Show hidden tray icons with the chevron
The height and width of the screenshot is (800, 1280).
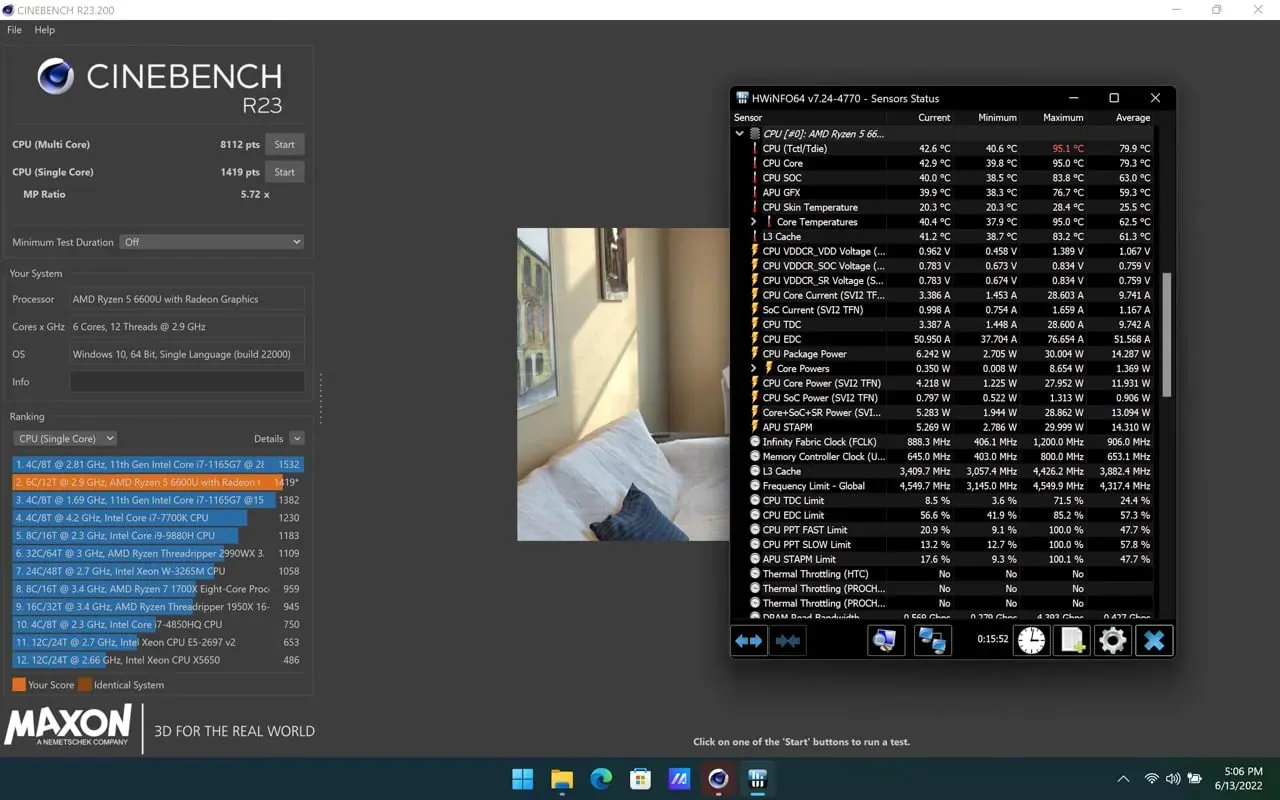coord(1123,779)
